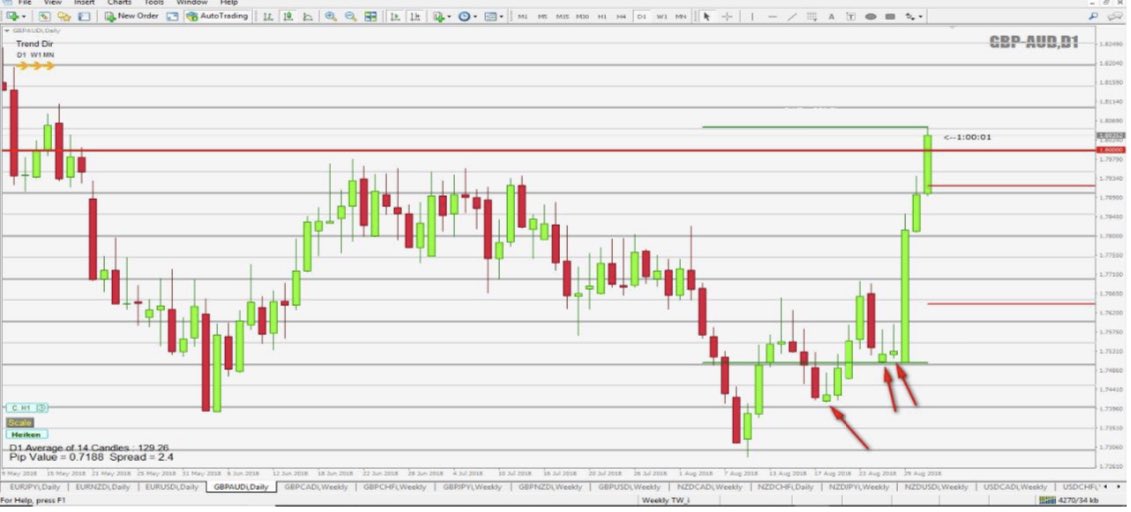This screenshot has height=512, width=1131.
Task: Click the Heiken button on chart
Action: [x=27, y=435]
